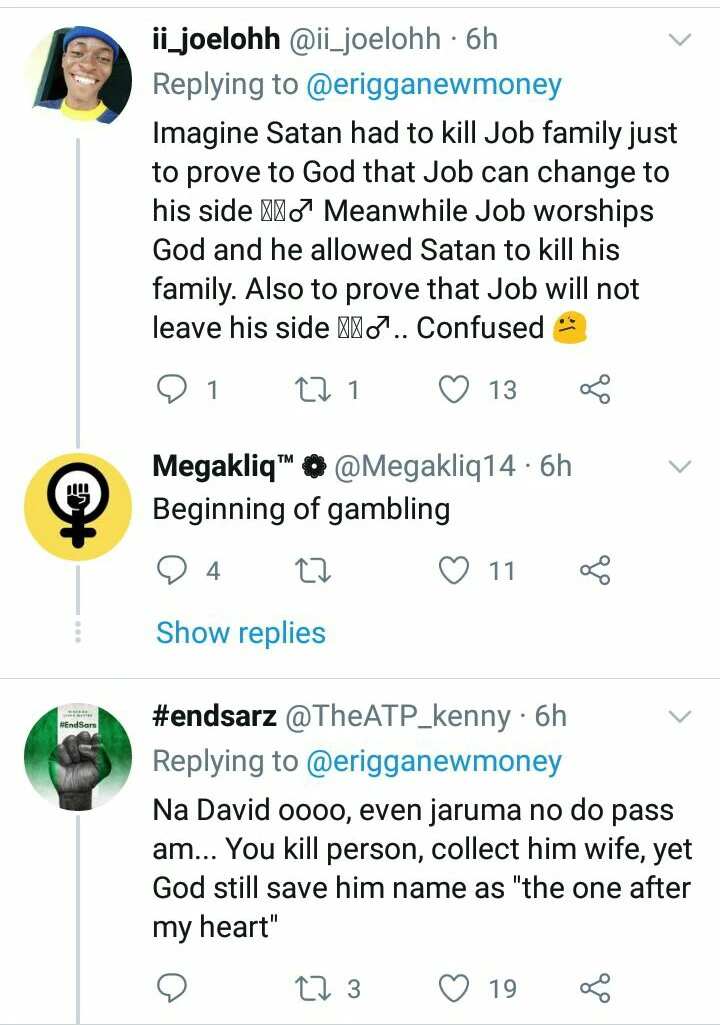The image size is (720, 1025).
Task: Open Megakliq's yellow profile avatar
Action: coord(78,506)
